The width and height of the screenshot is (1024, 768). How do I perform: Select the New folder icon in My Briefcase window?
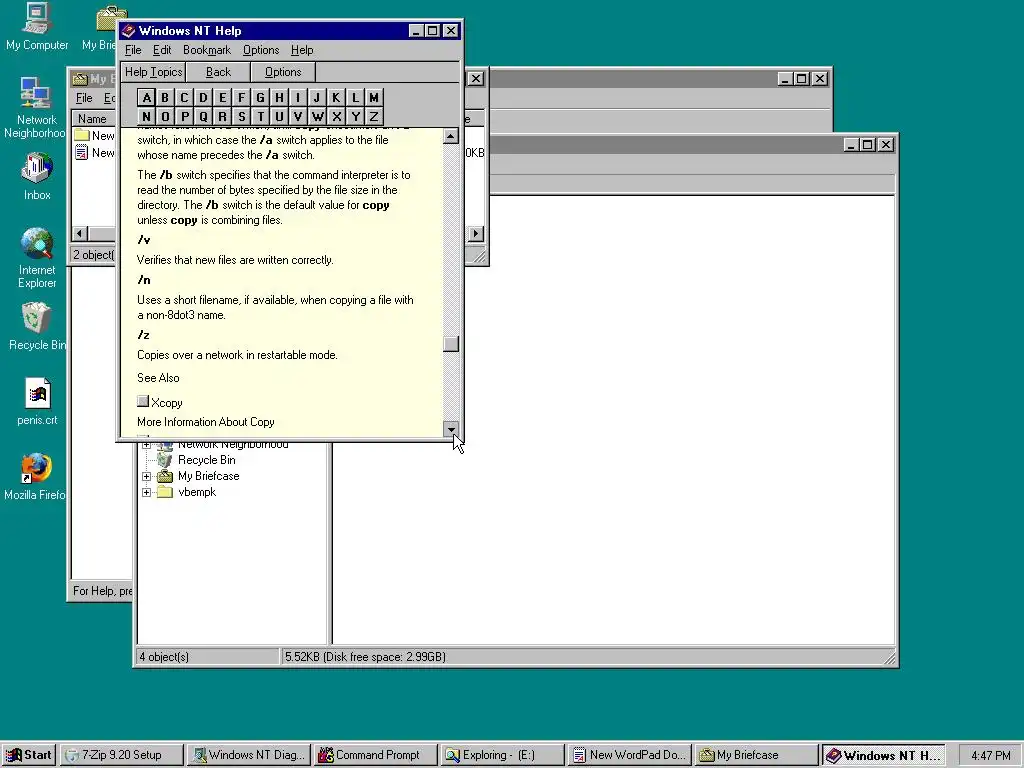coord(81,135)
